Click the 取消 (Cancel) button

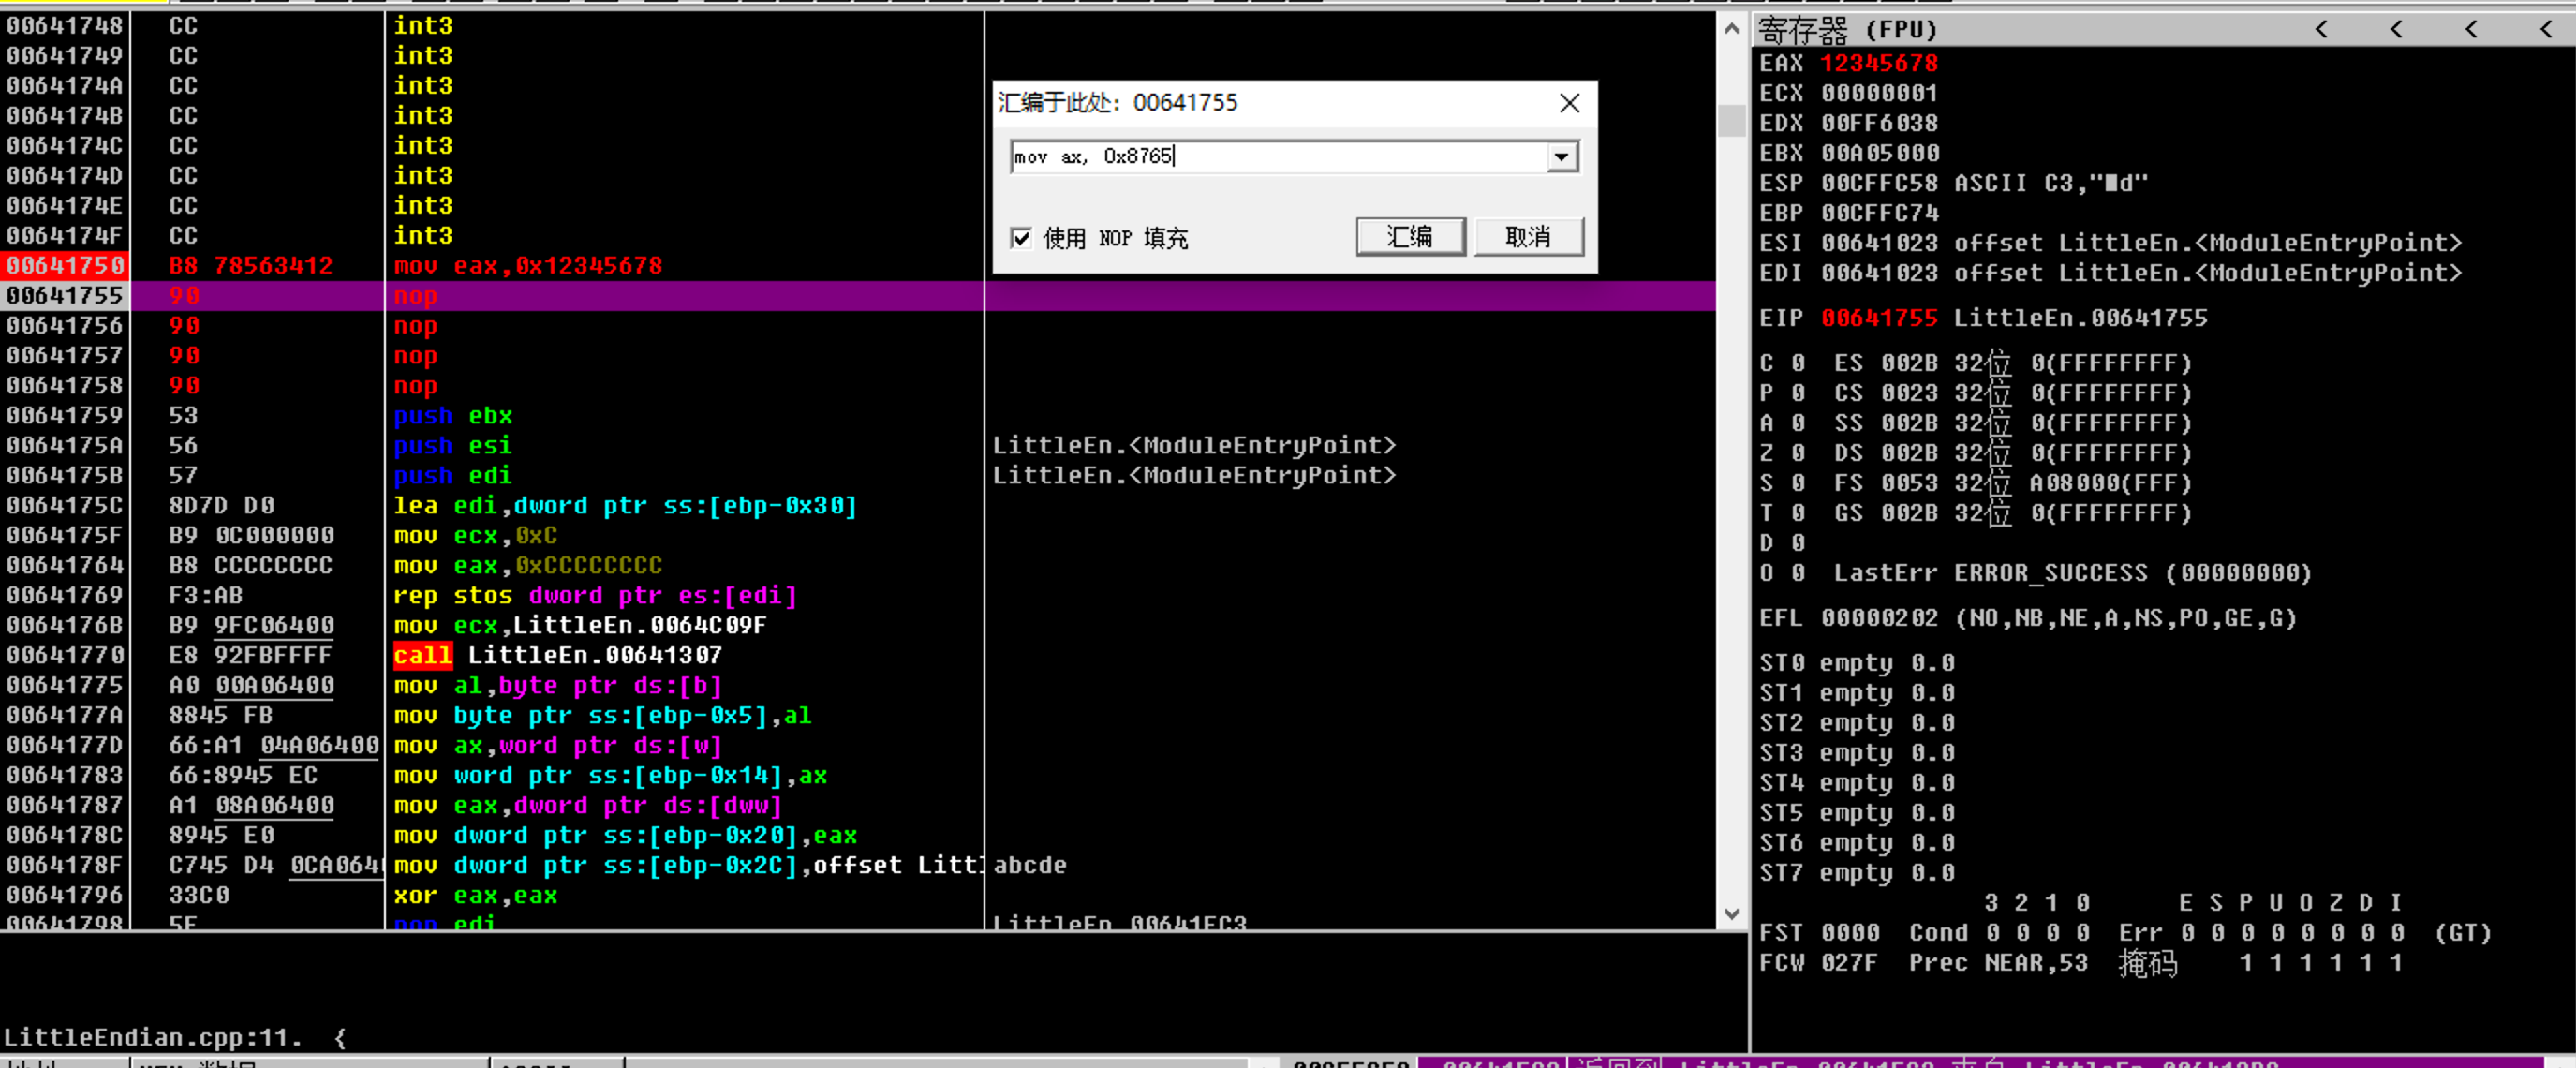[x=1528, y=237]
